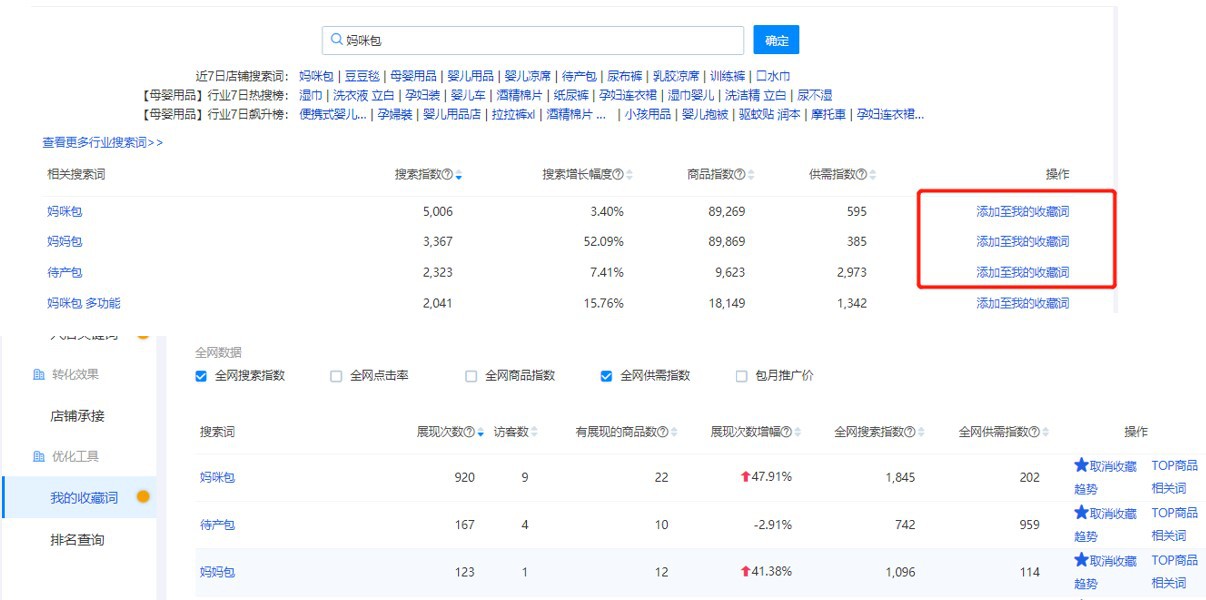1206x600 pixels.
Task: Open help icon beside 展现次数 header
Action: point(470,432)
